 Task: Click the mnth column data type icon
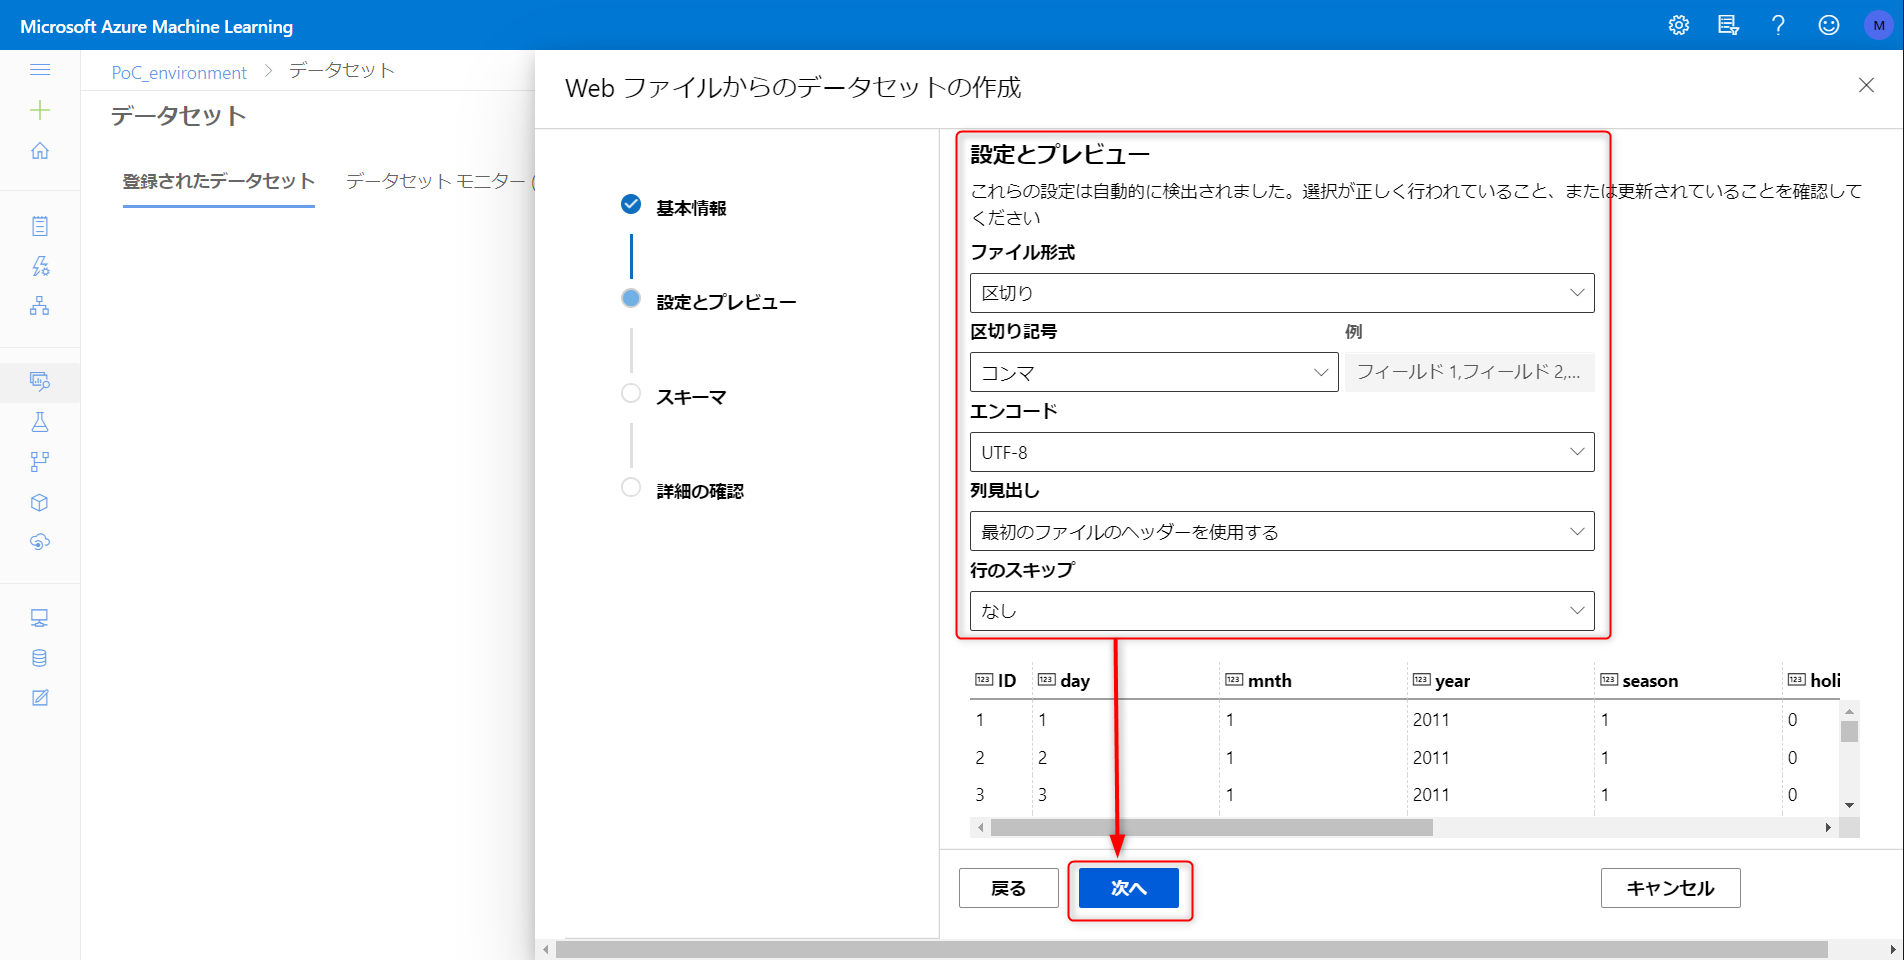(1234, 680)
